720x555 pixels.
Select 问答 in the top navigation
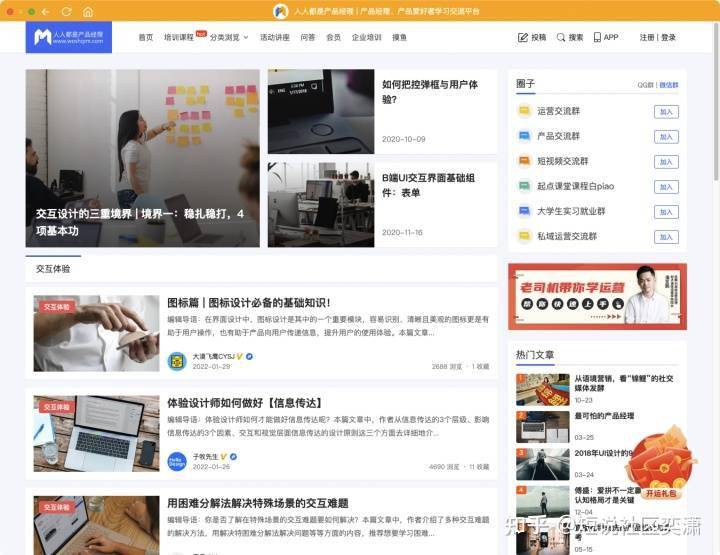pyautogui.click(x=308, y=37)
